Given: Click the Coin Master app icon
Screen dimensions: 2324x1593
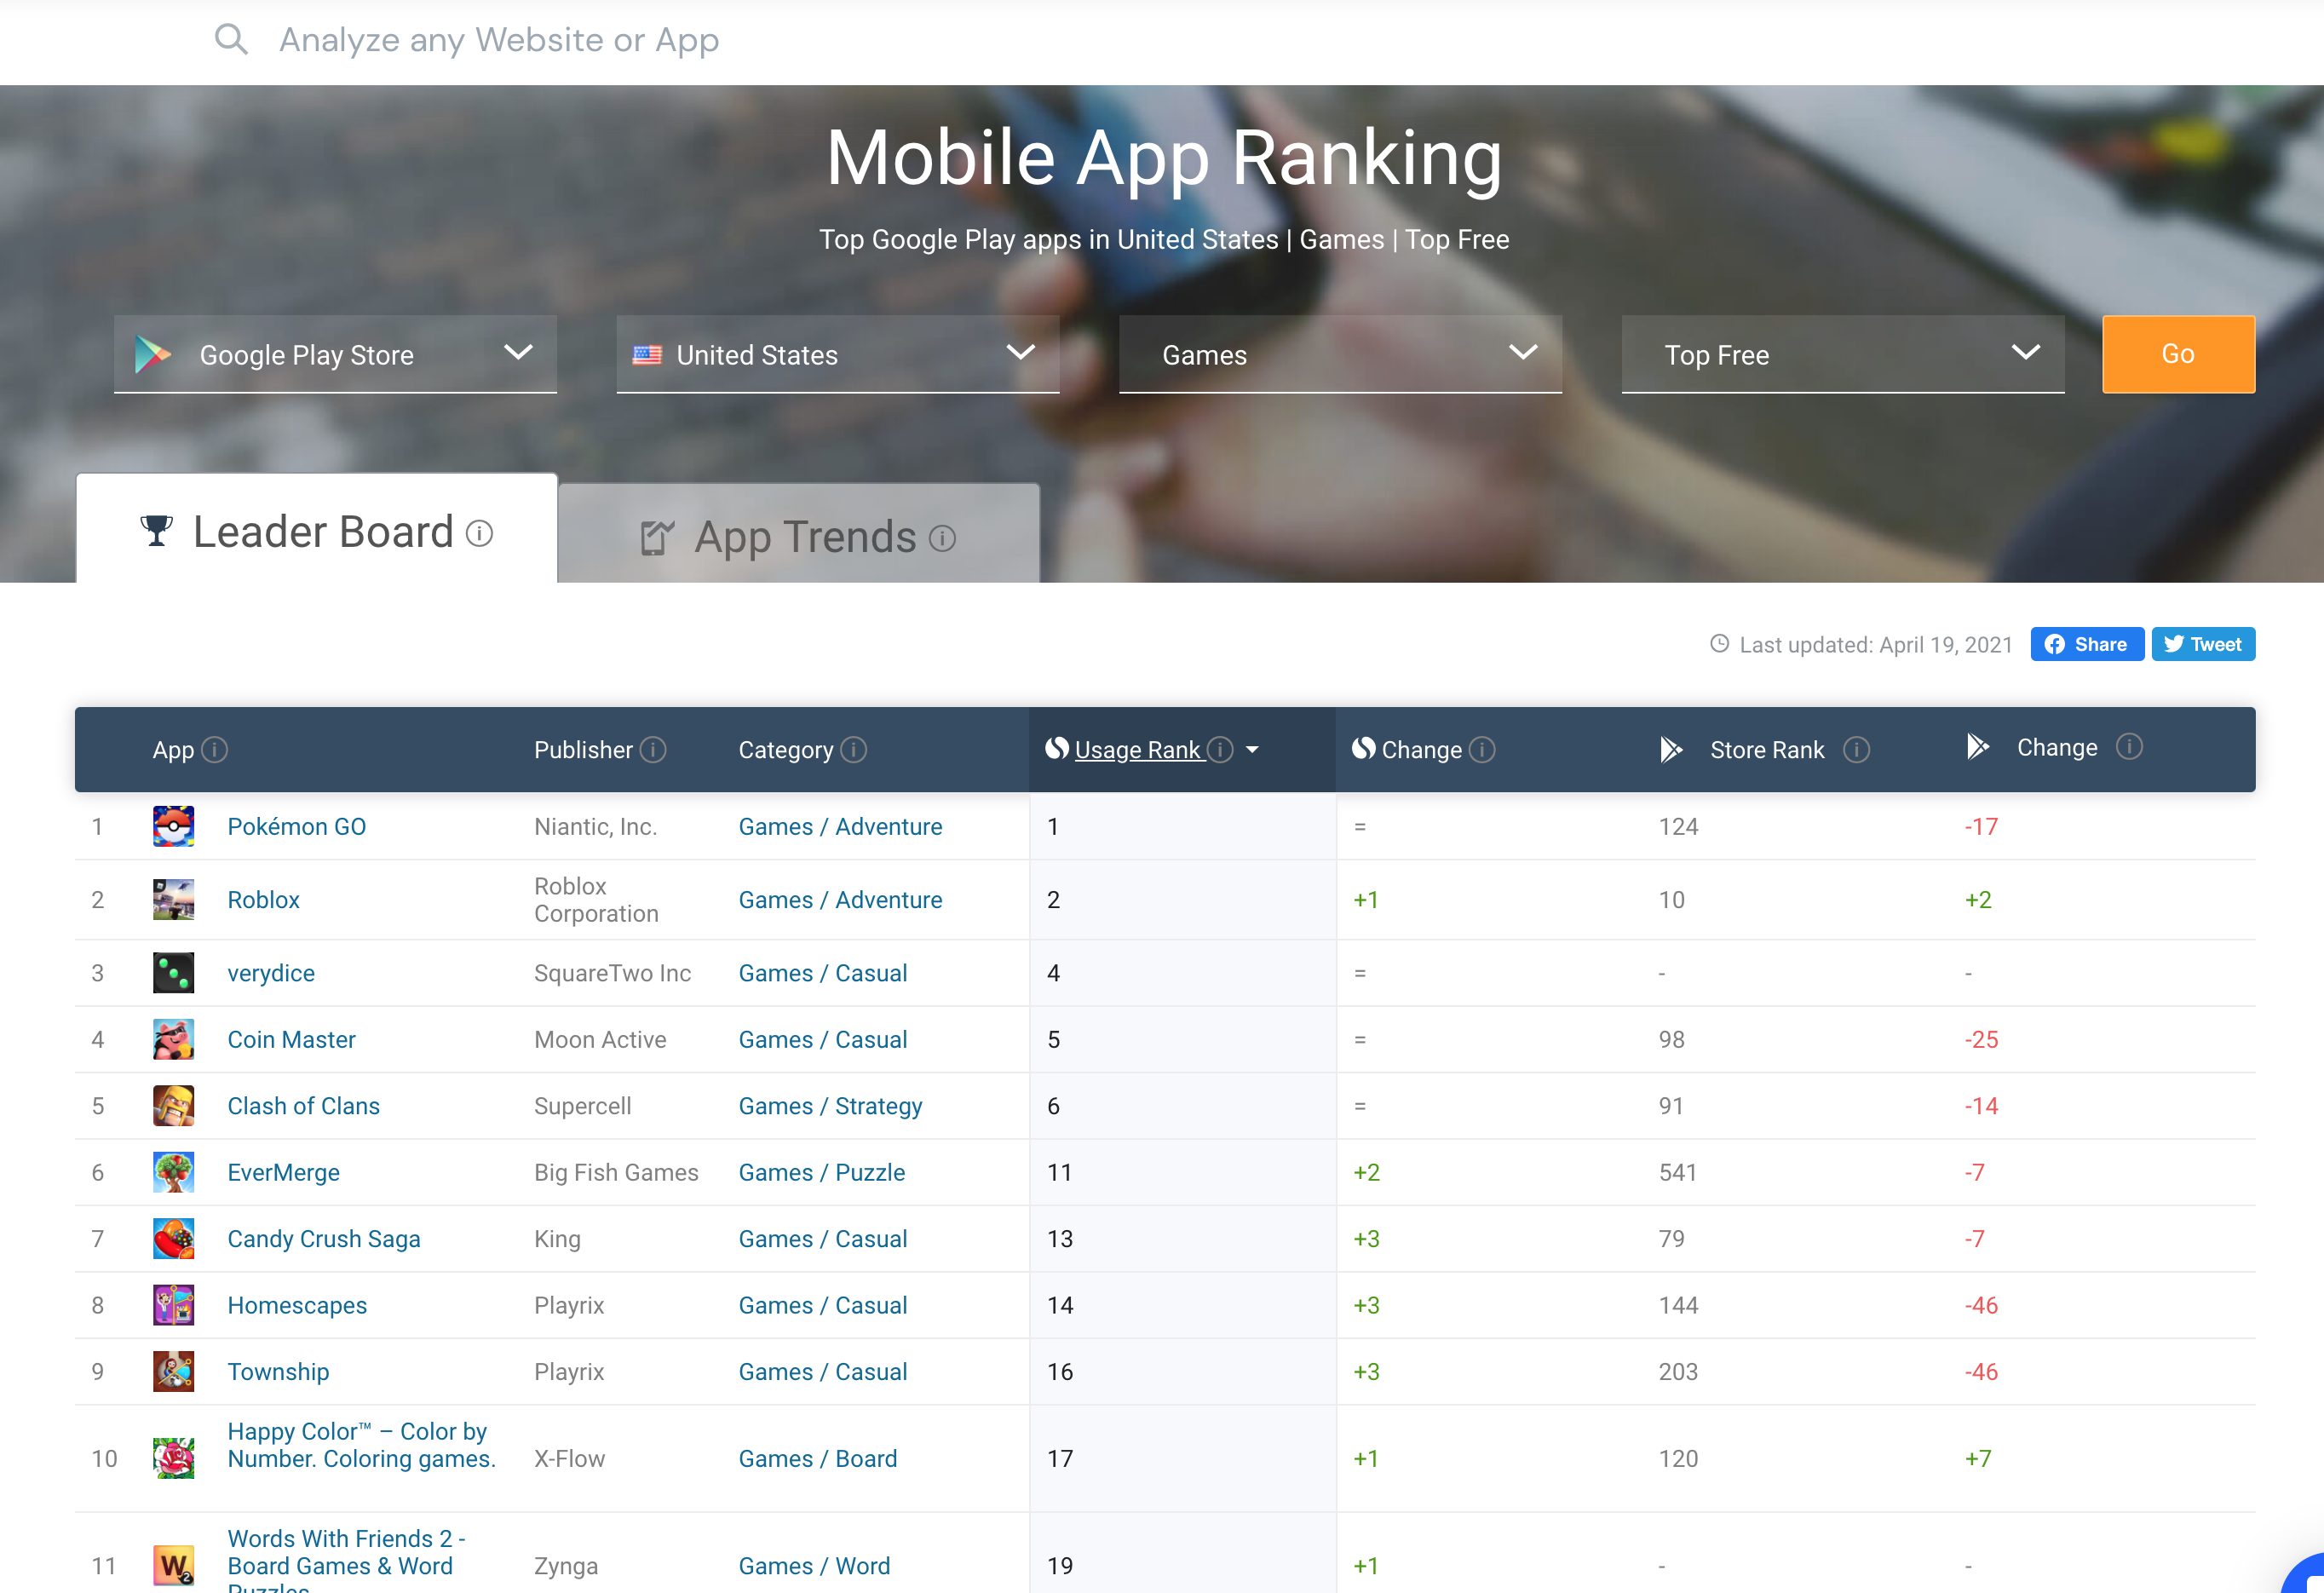Looking at the screenshot, I should 173,1039.
